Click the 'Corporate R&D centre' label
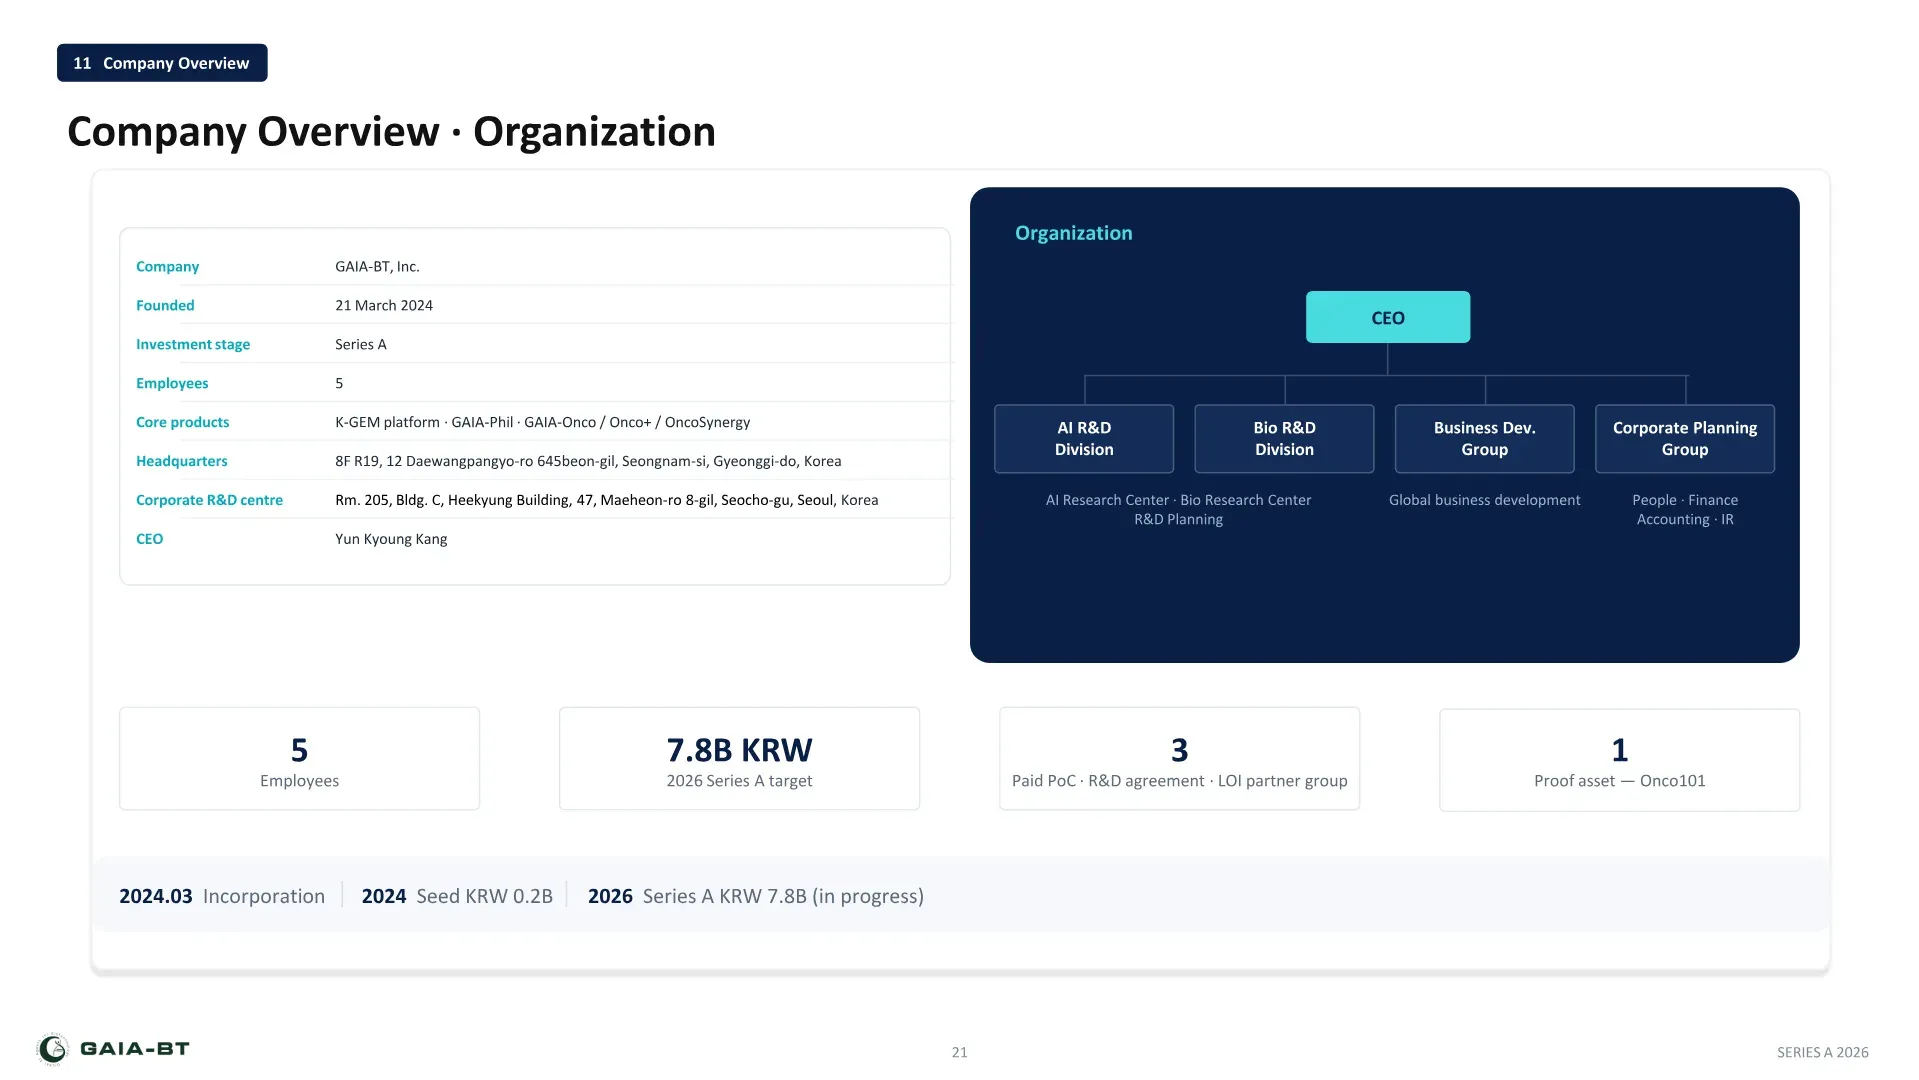 pyautogui.click(x=209, y=500)
